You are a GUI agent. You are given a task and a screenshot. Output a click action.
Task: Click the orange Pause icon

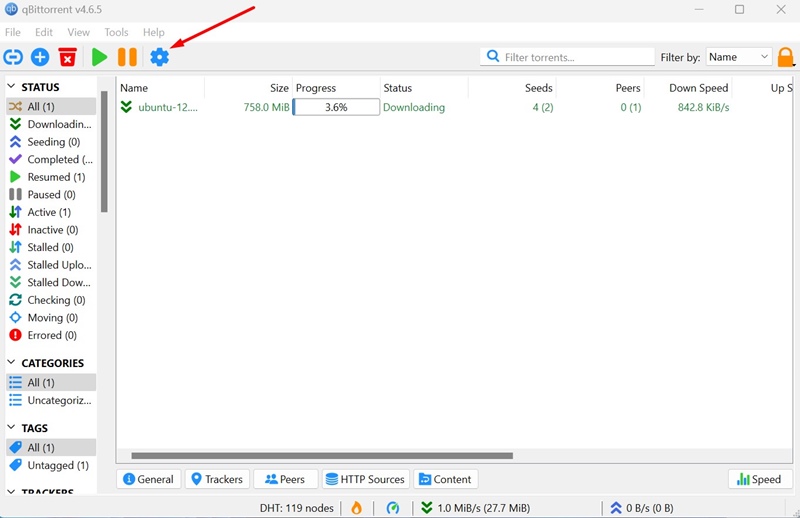[127, 57]
